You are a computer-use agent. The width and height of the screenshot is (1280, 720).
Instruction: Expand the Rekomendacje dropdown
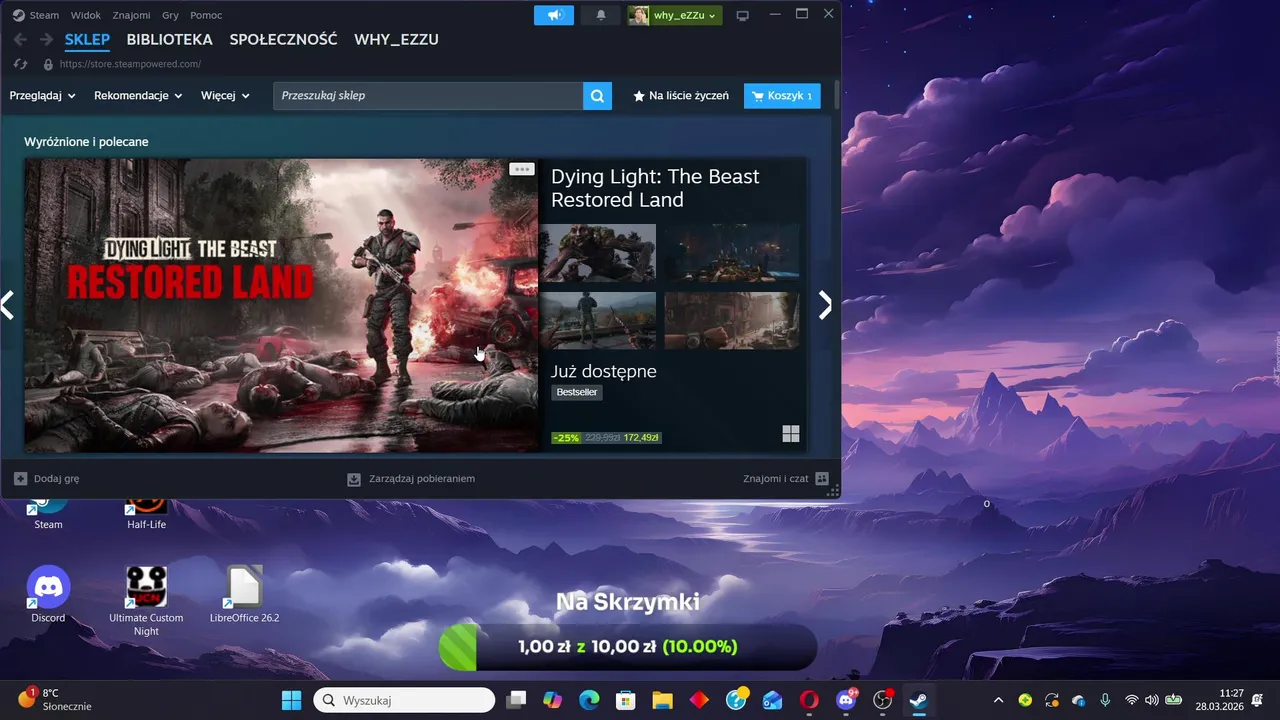[138, 96]
